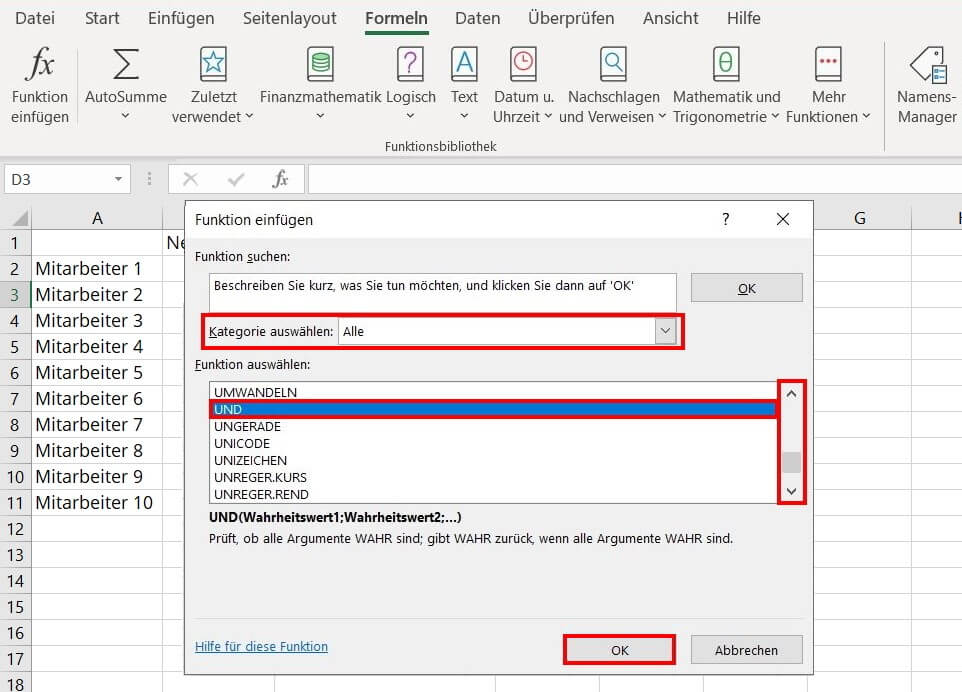Click the formula bar input area
The width and height of the screenshot is (962, 692).
(634, 179)
